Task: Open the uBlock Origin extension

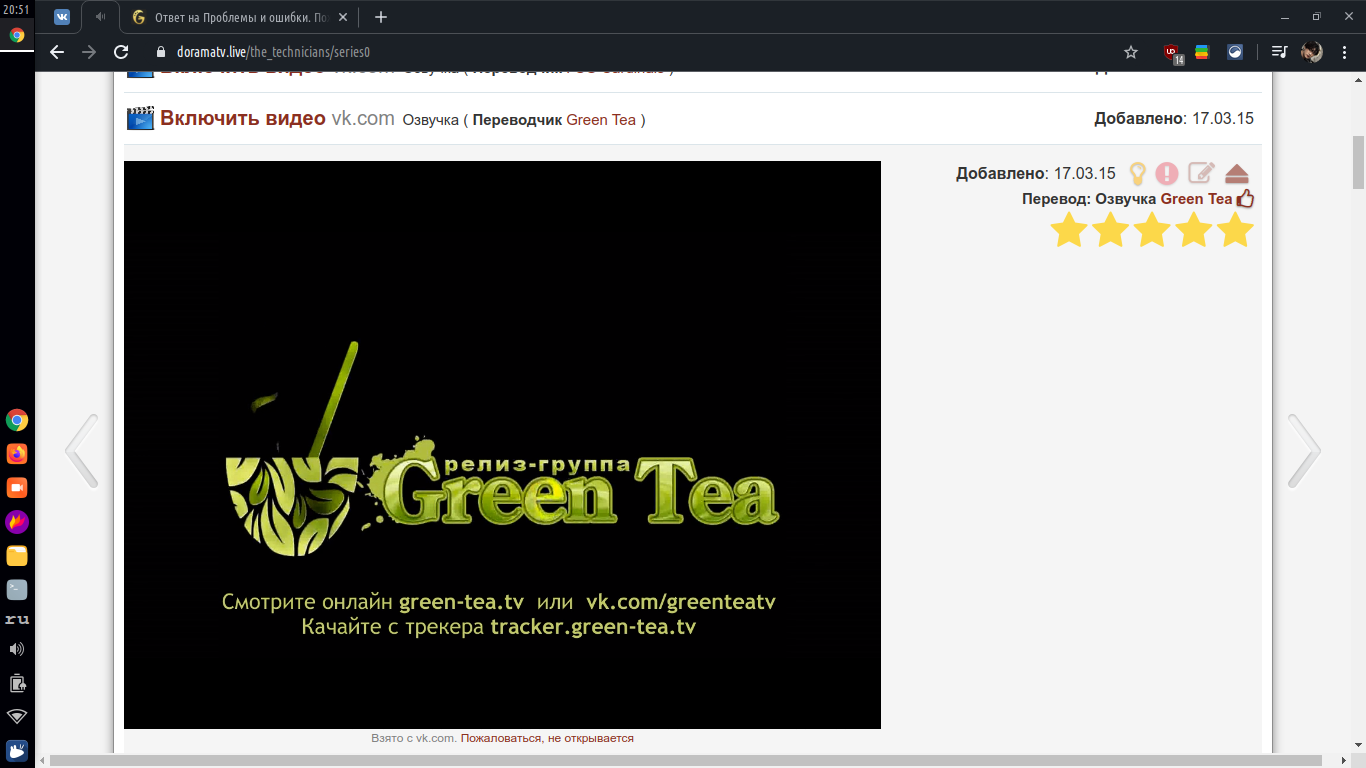Action: [1172, 53]
